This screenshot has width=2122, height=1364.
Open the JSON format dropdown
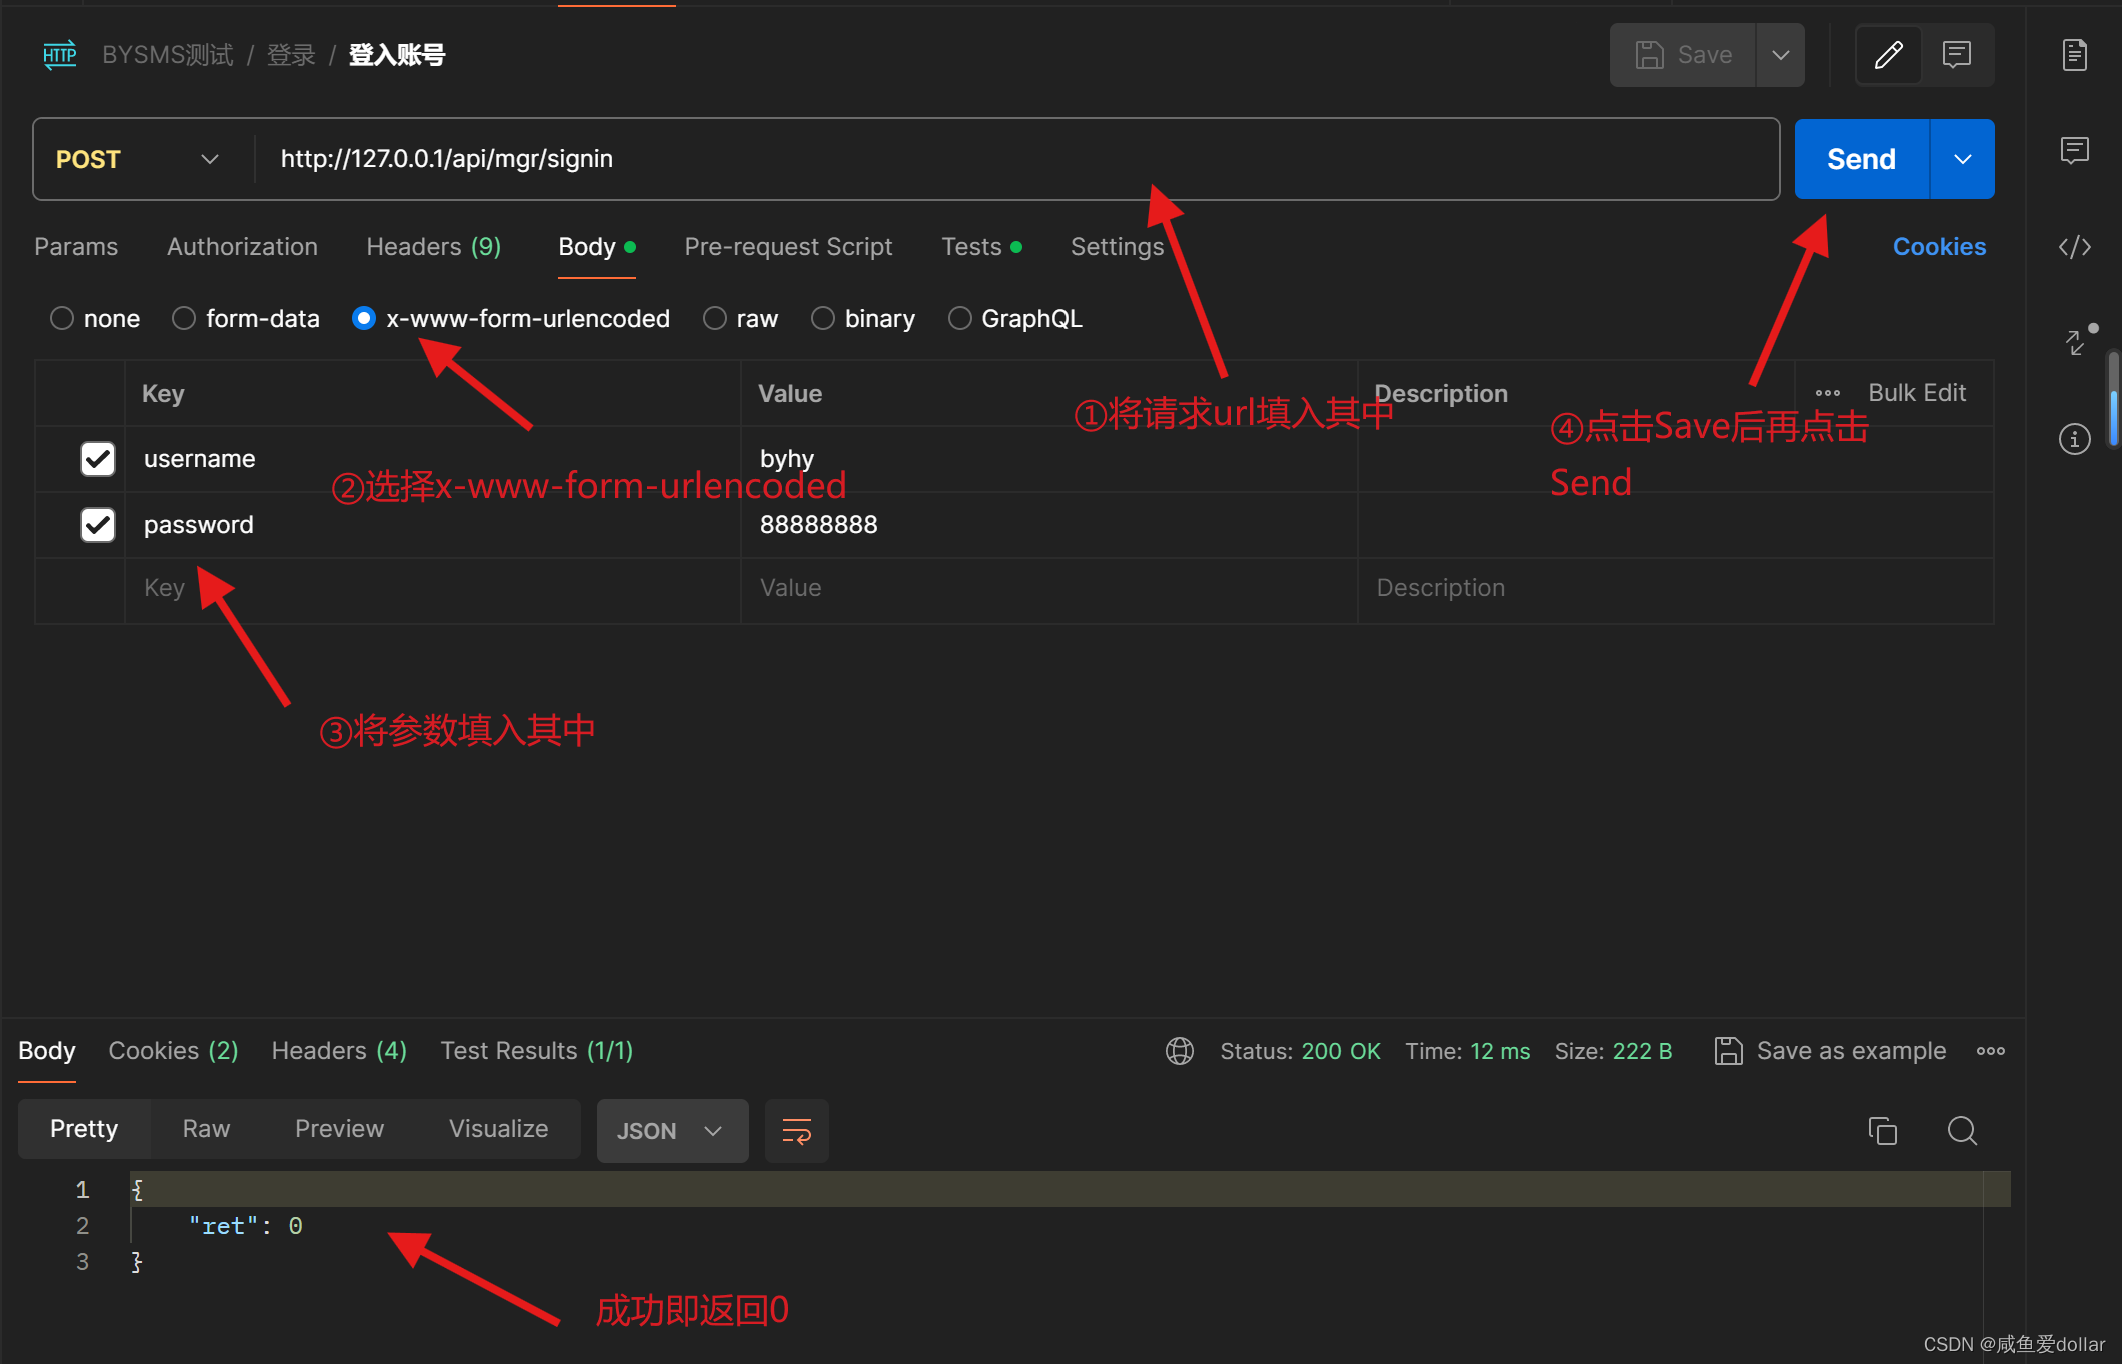click(x=671, y=1131)
